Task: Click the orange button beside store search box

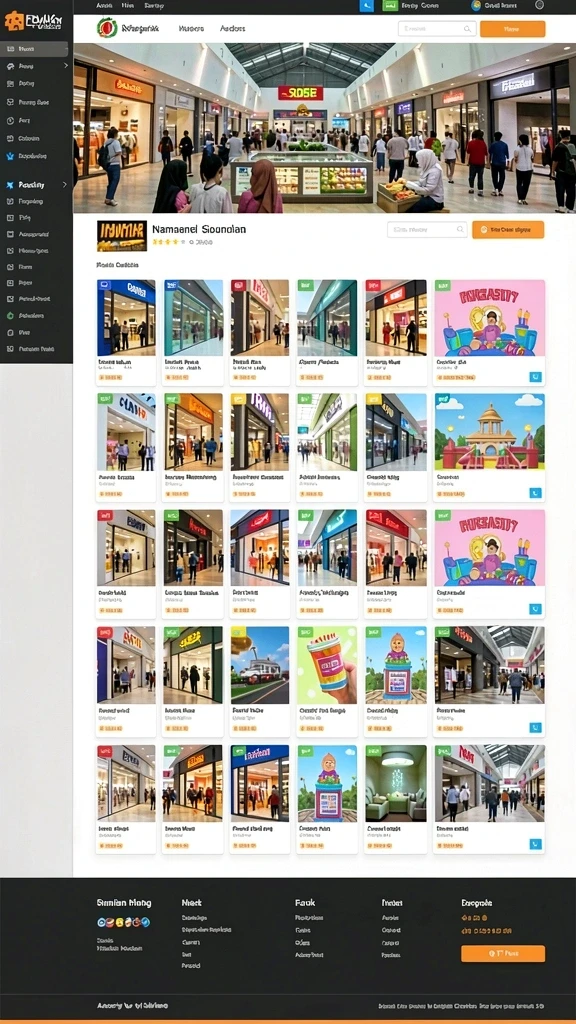Action: click(508, 229)
